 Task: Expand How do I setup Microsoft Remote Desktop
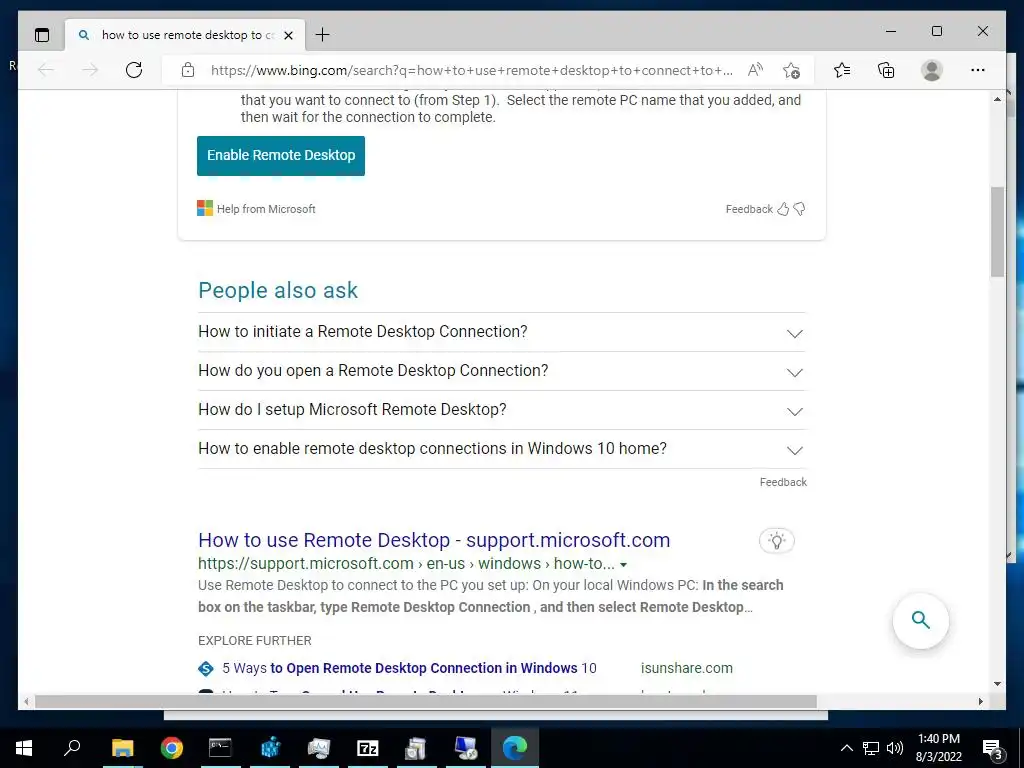tap(502, 410)
